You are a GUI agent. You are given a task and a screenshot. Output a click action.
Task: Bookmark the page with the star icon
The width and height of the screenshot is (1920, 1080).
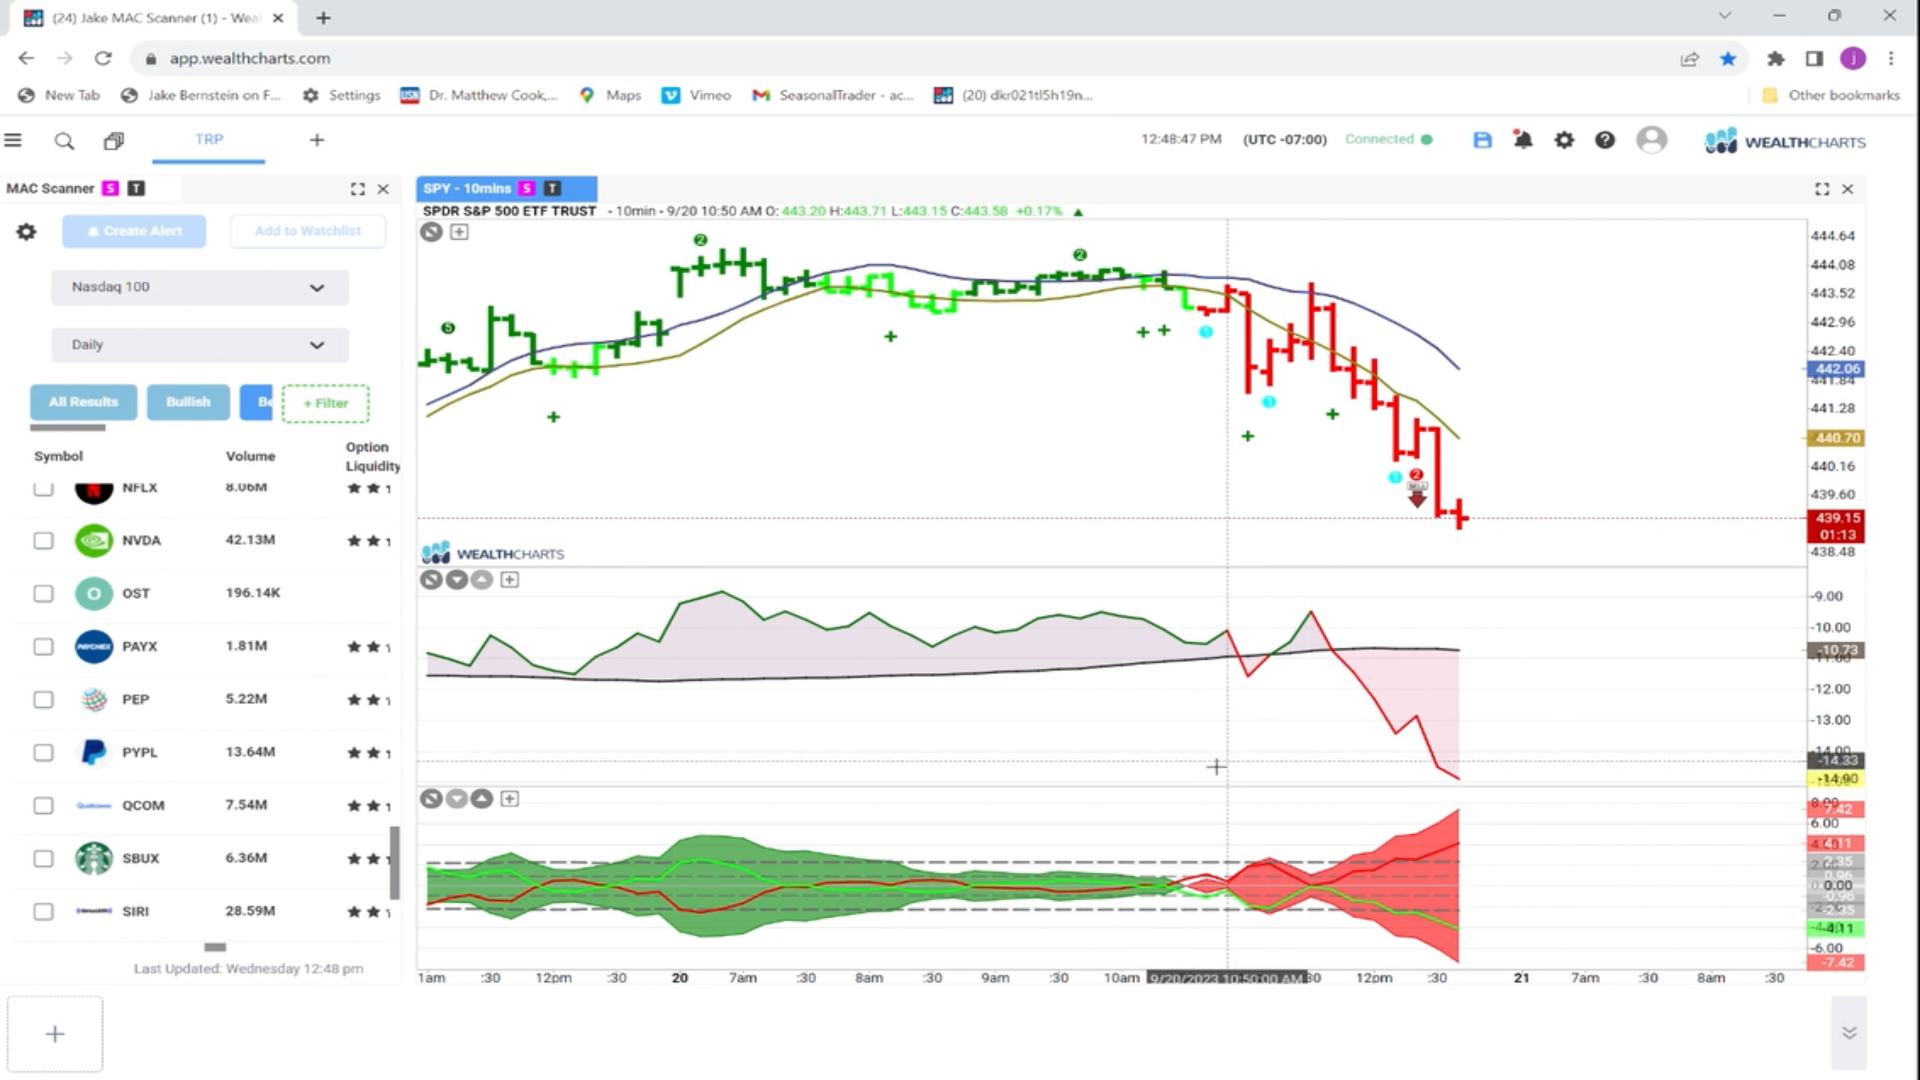pos(1728,59)
